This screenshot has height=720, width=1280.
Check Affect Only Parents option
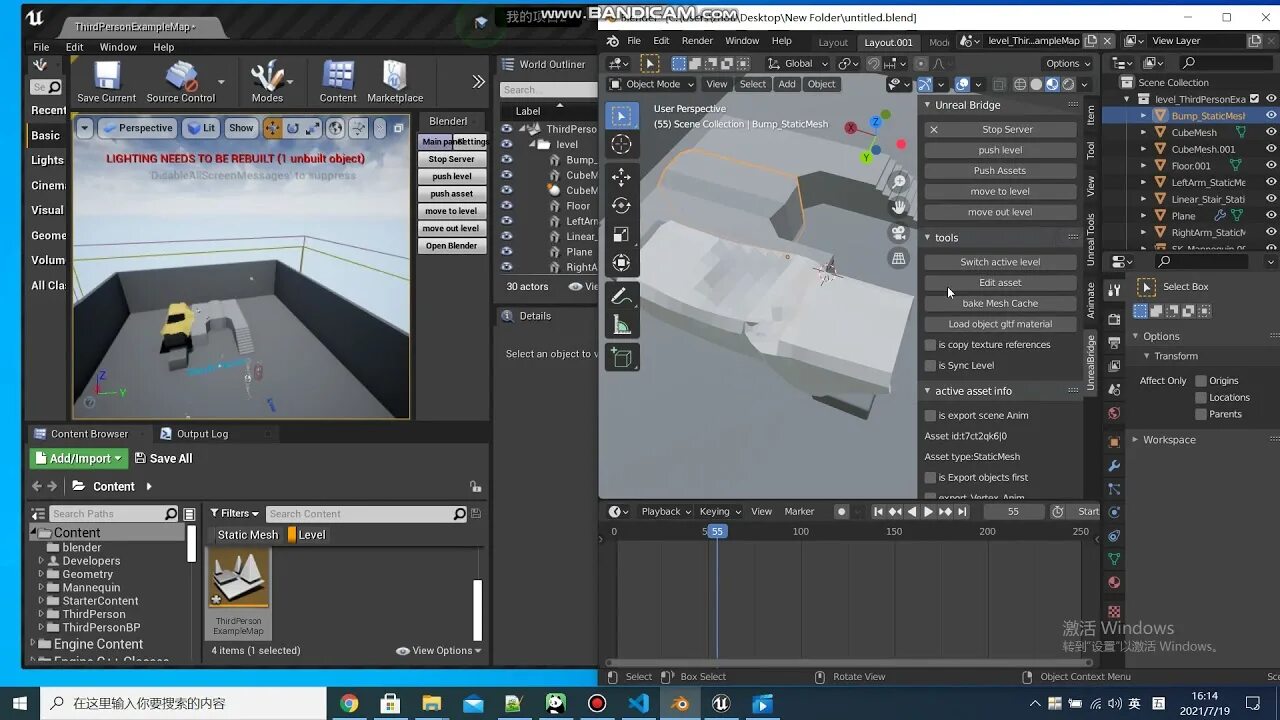coord(1201,415)
